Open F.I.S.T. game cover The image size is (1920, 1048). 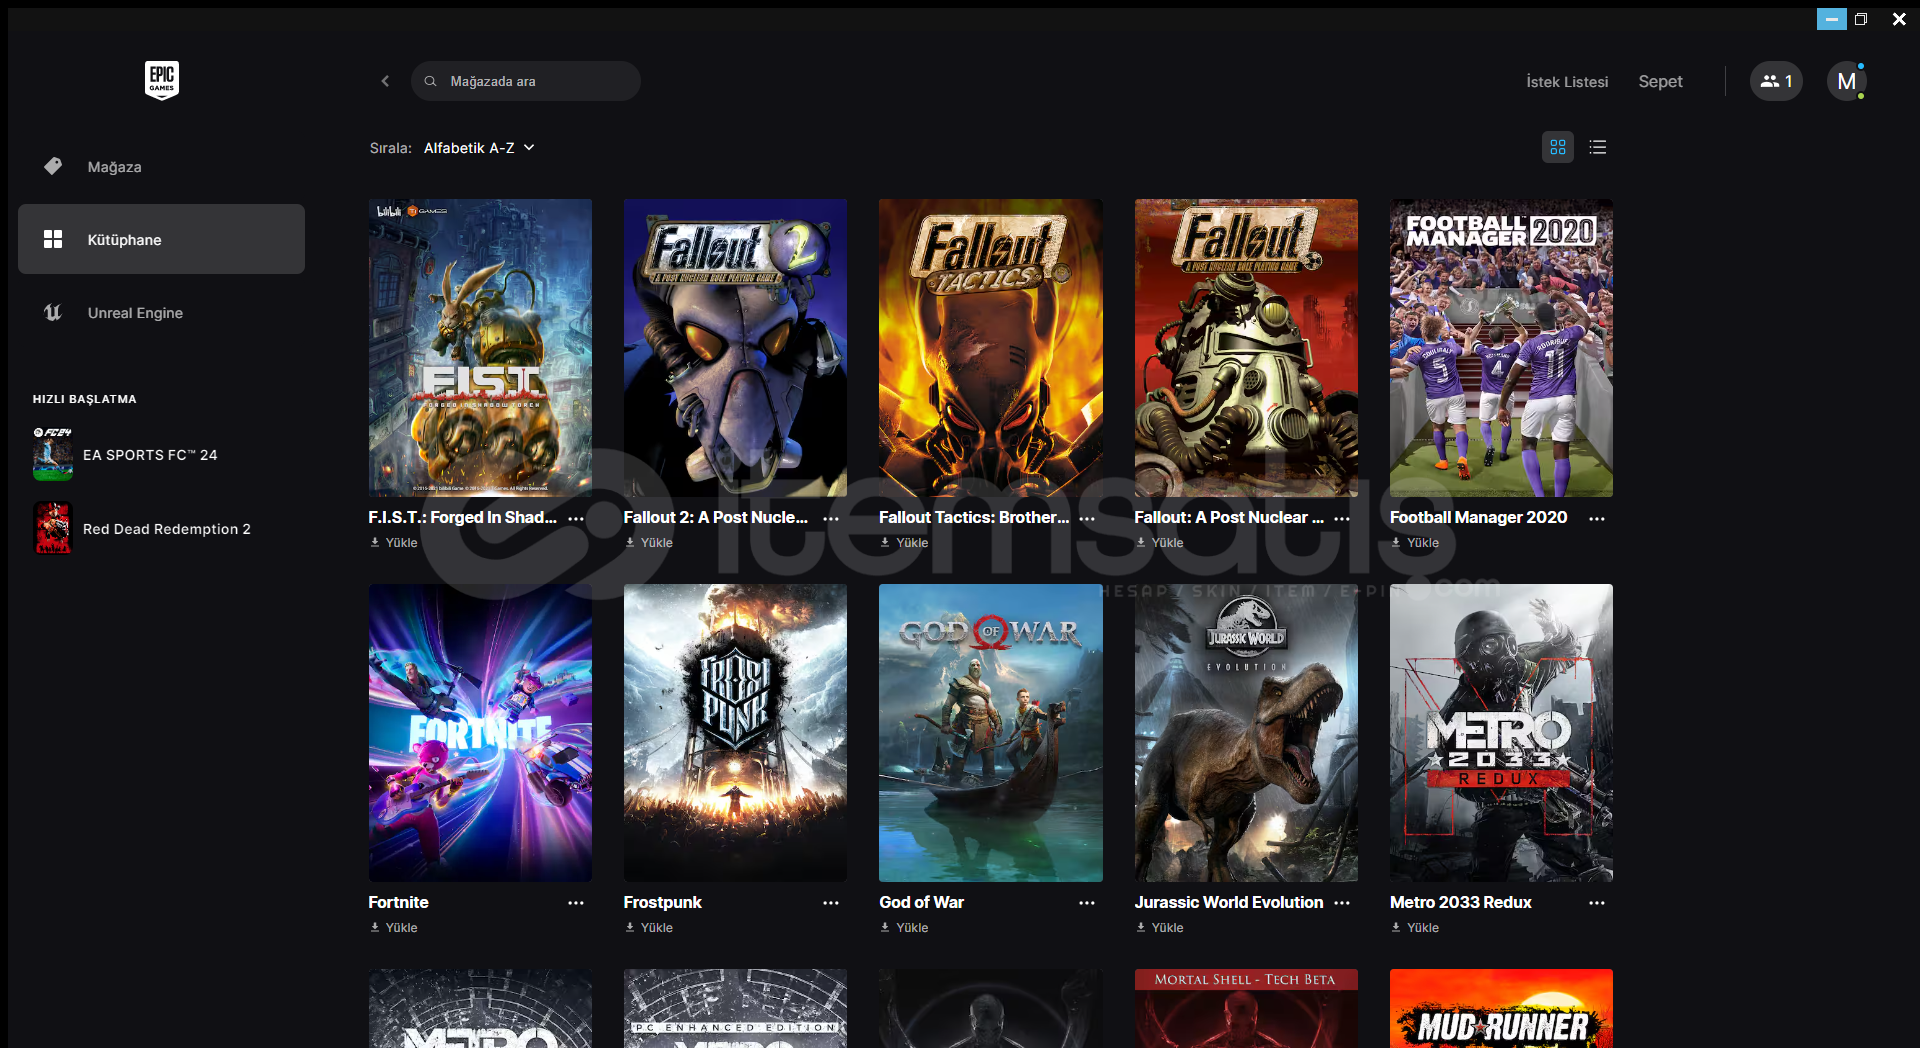480,348
